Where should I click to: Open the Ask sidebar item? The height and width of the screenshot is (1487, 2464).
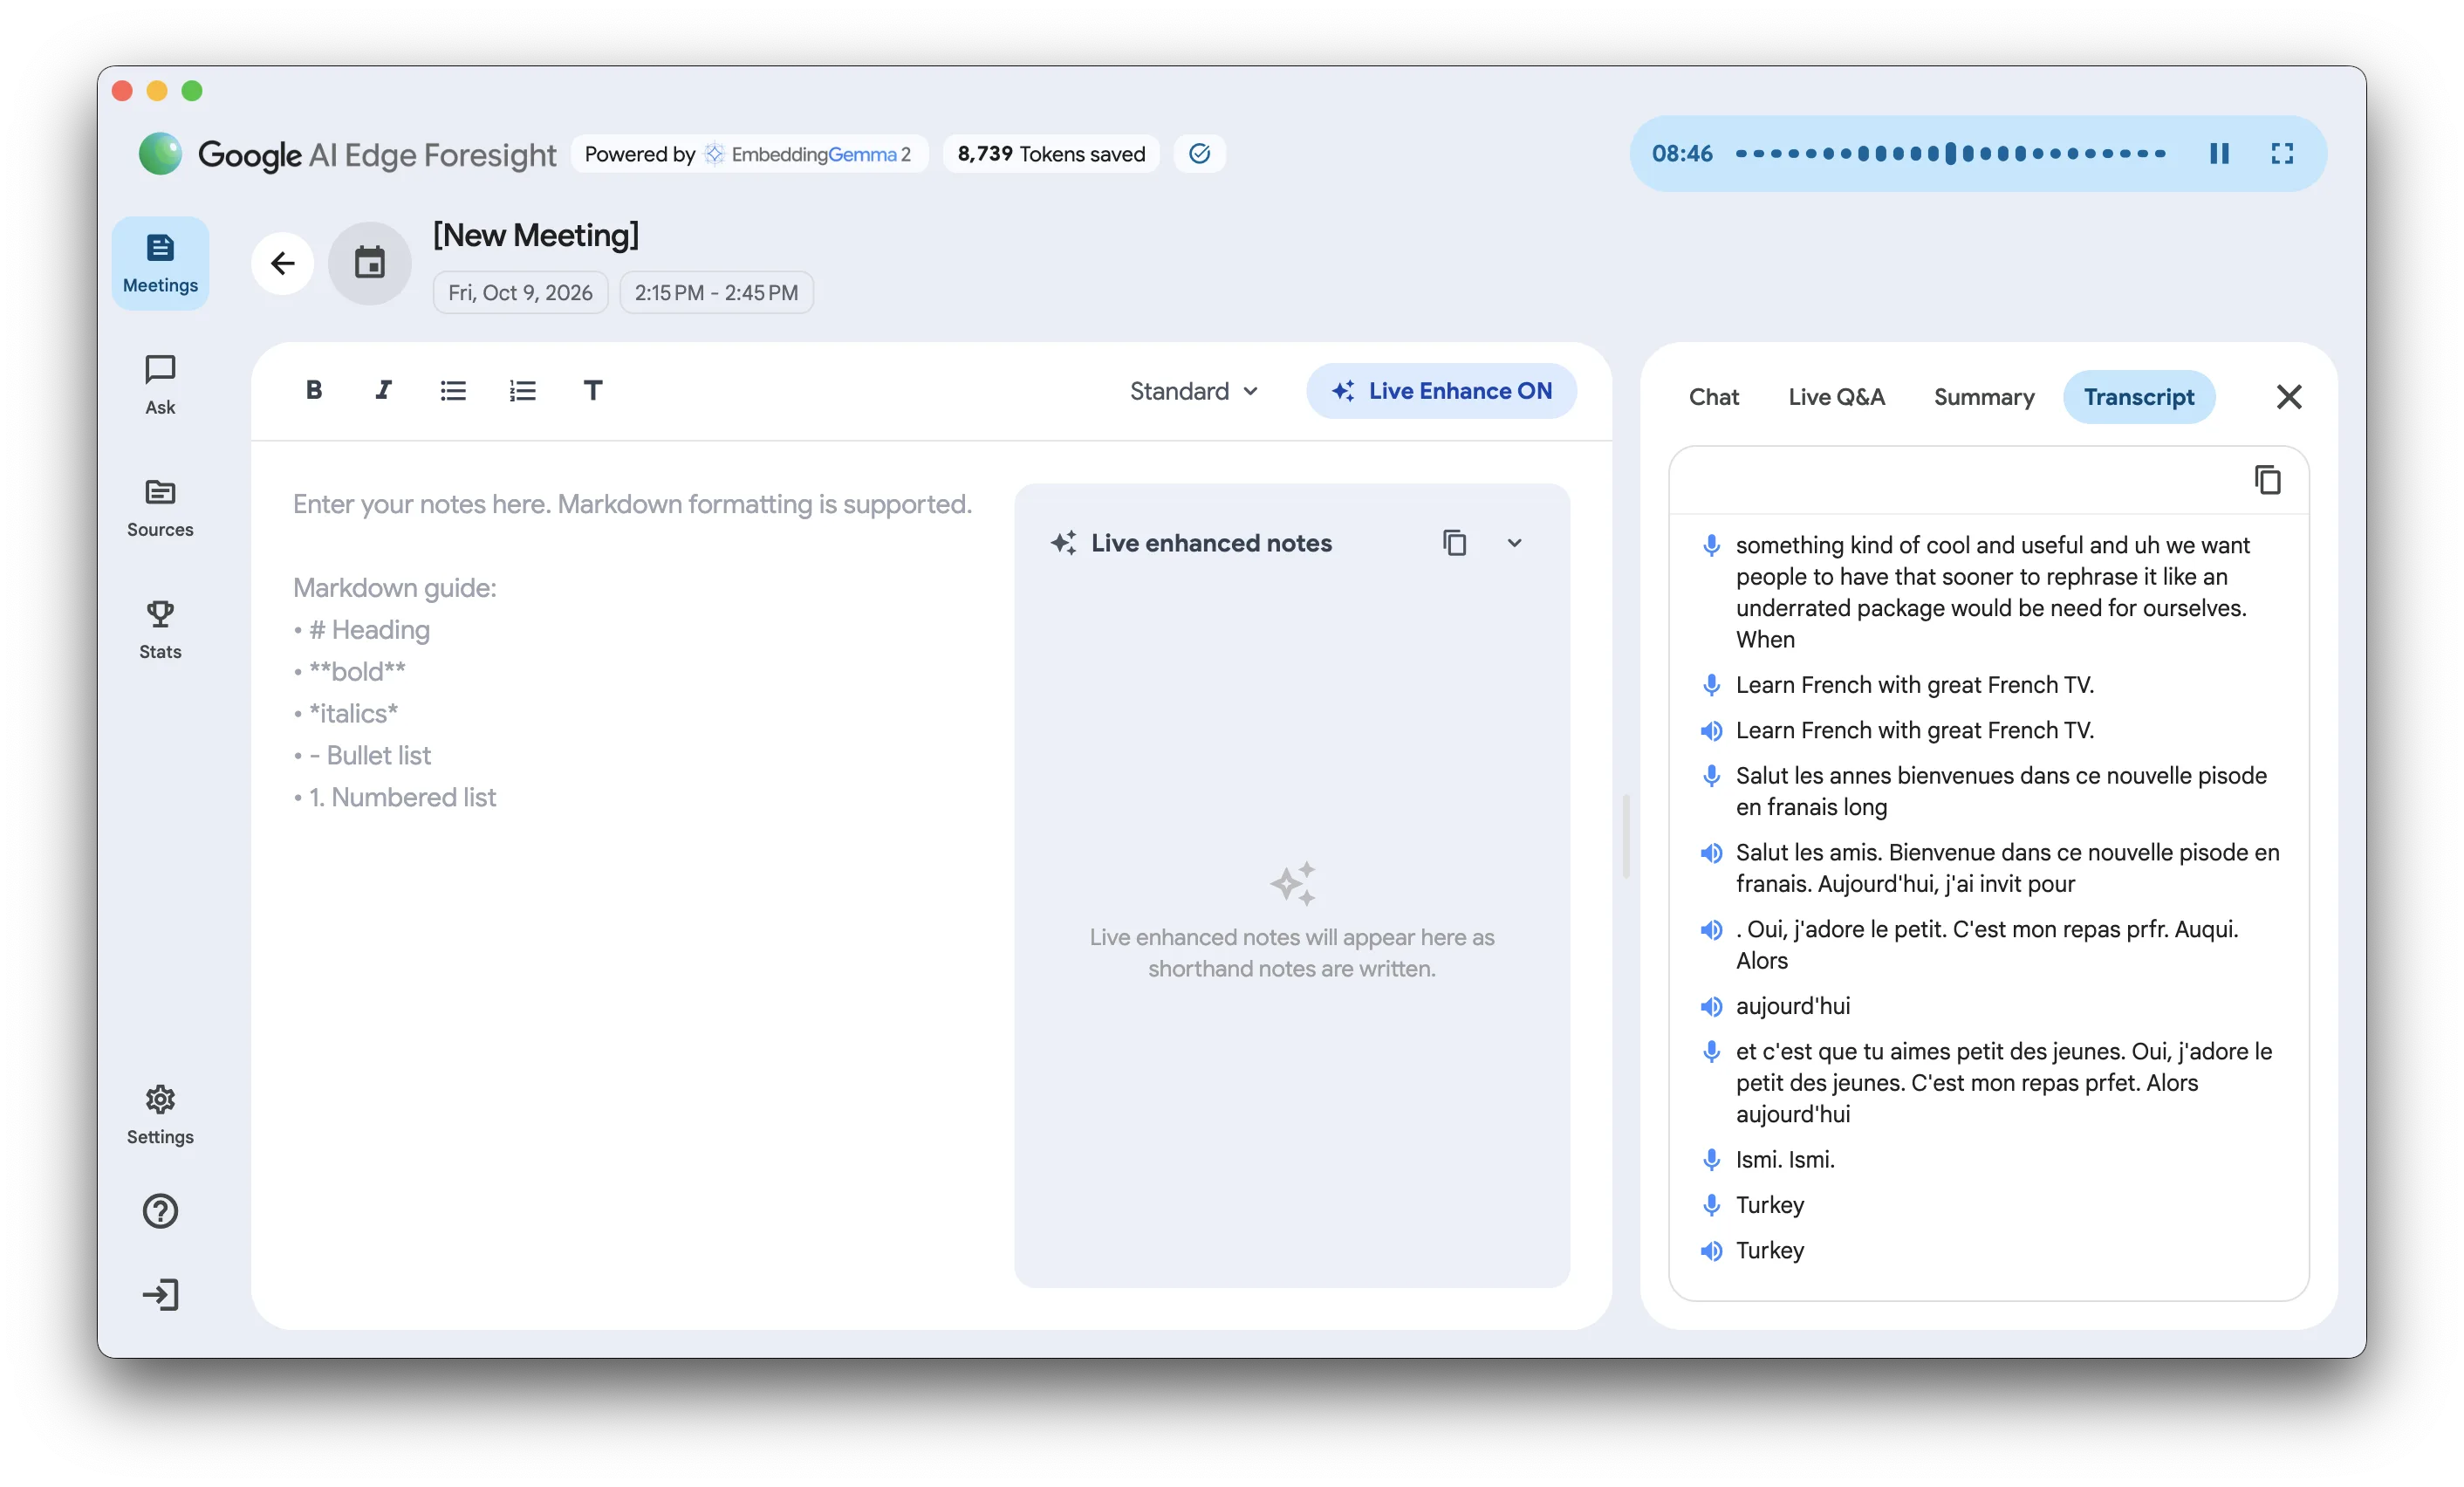160,384
